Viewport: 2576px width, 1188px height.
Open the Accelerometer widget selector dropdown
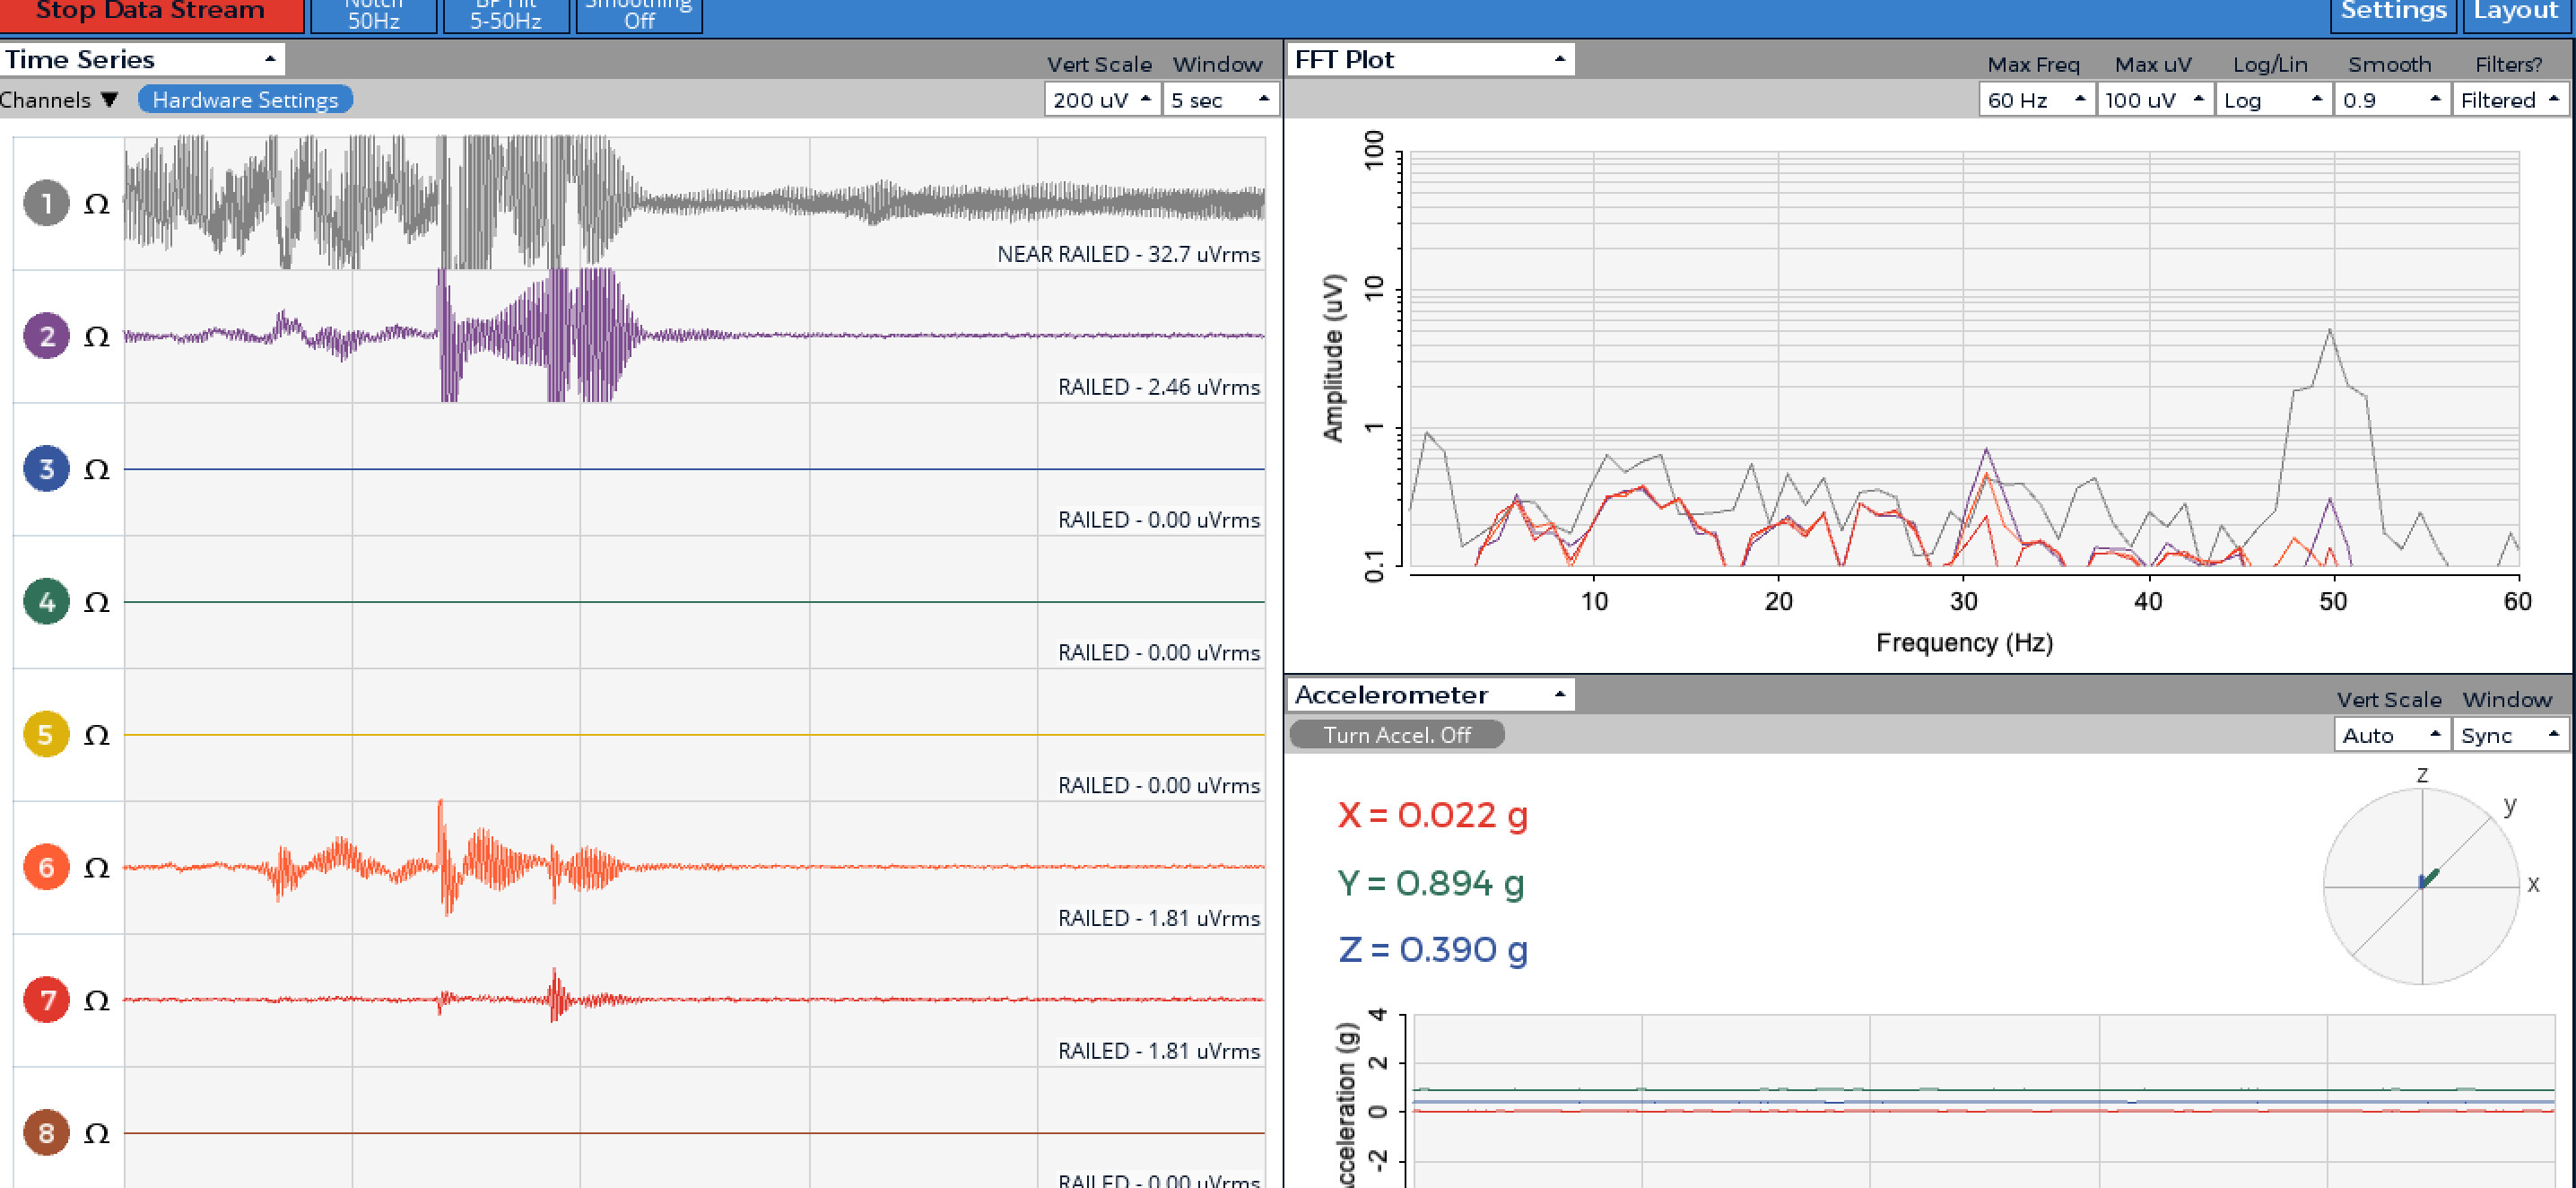1431,694
